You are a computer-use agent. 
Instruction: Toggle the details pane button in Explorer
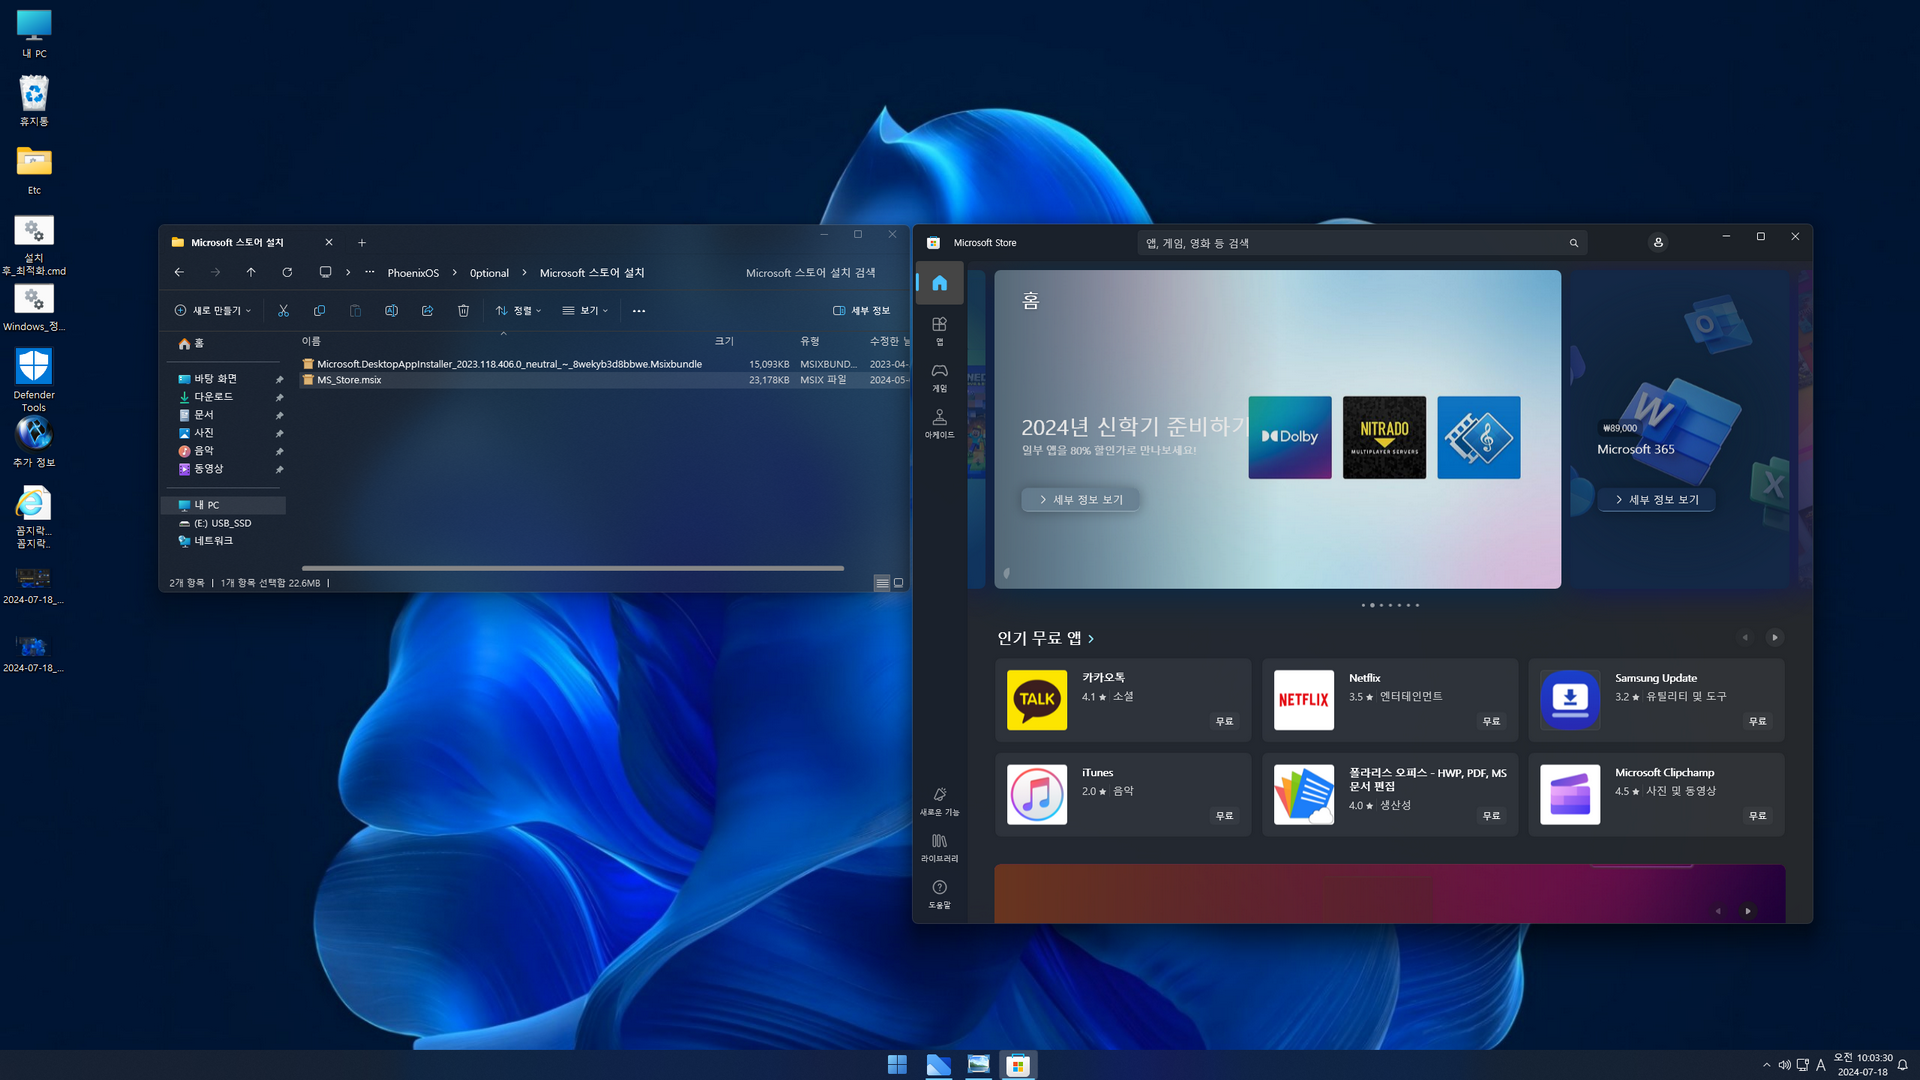[861, 311]
